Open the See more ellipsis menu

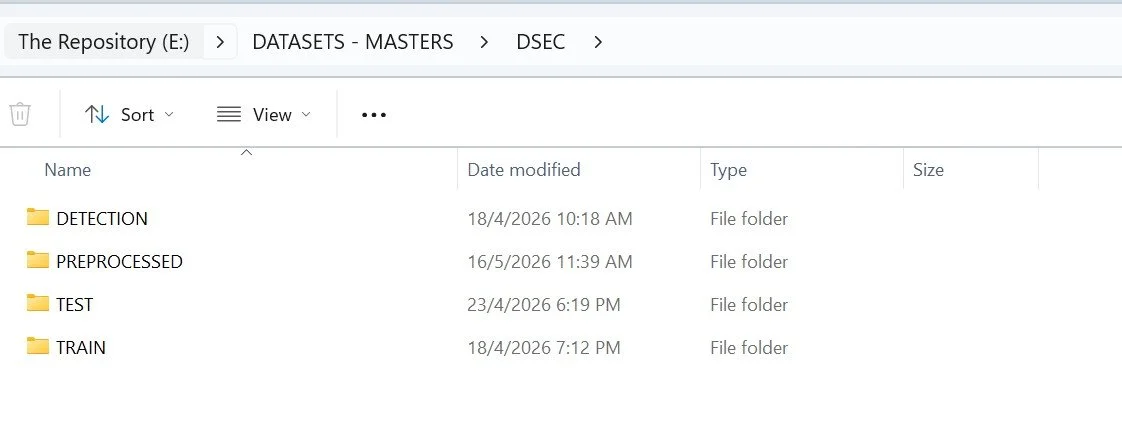click(374, 115)
